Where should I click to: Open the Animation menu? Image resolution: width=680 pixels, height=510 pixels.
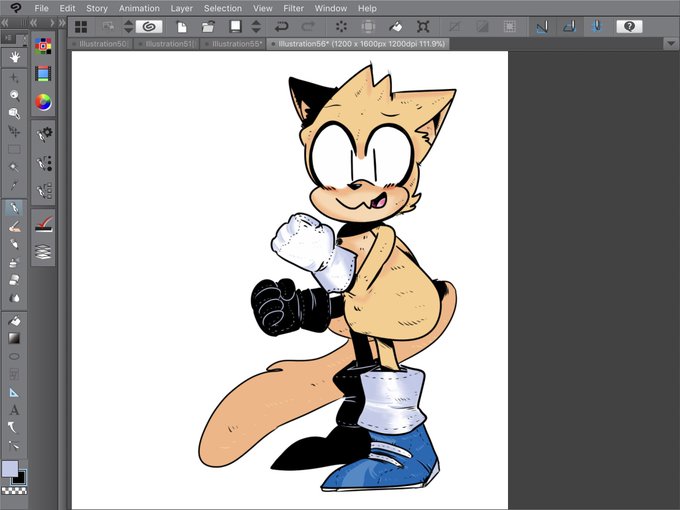pyautogui.click(x=139, y=8)
